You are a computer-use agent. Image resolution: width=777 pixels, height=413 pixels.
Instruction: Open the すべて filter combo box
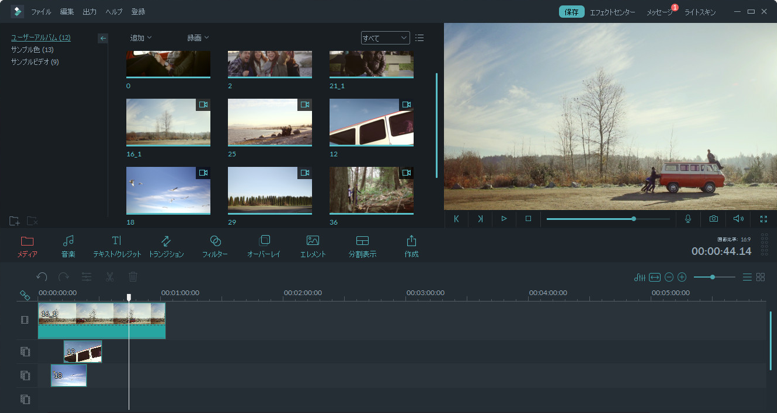pos(385,38)
